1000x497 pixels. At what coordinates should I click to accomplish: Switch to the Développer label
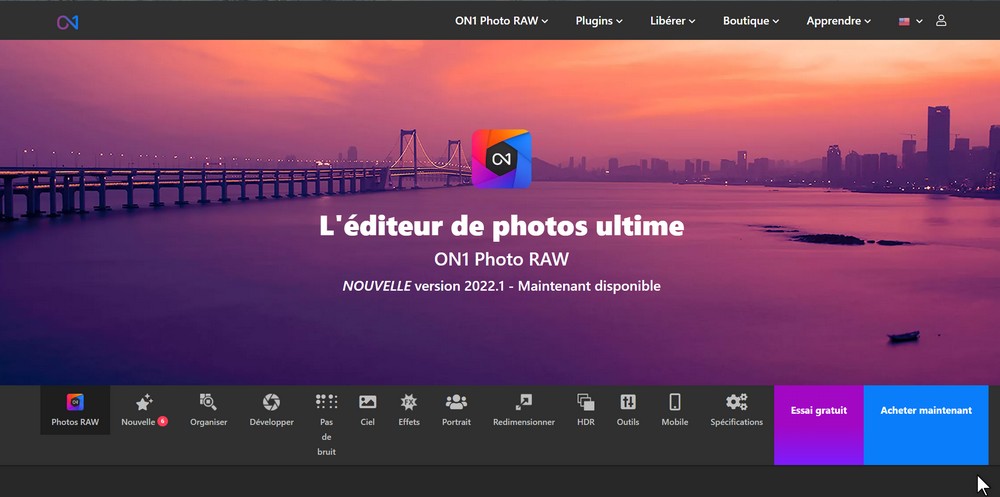pos(272,422)
